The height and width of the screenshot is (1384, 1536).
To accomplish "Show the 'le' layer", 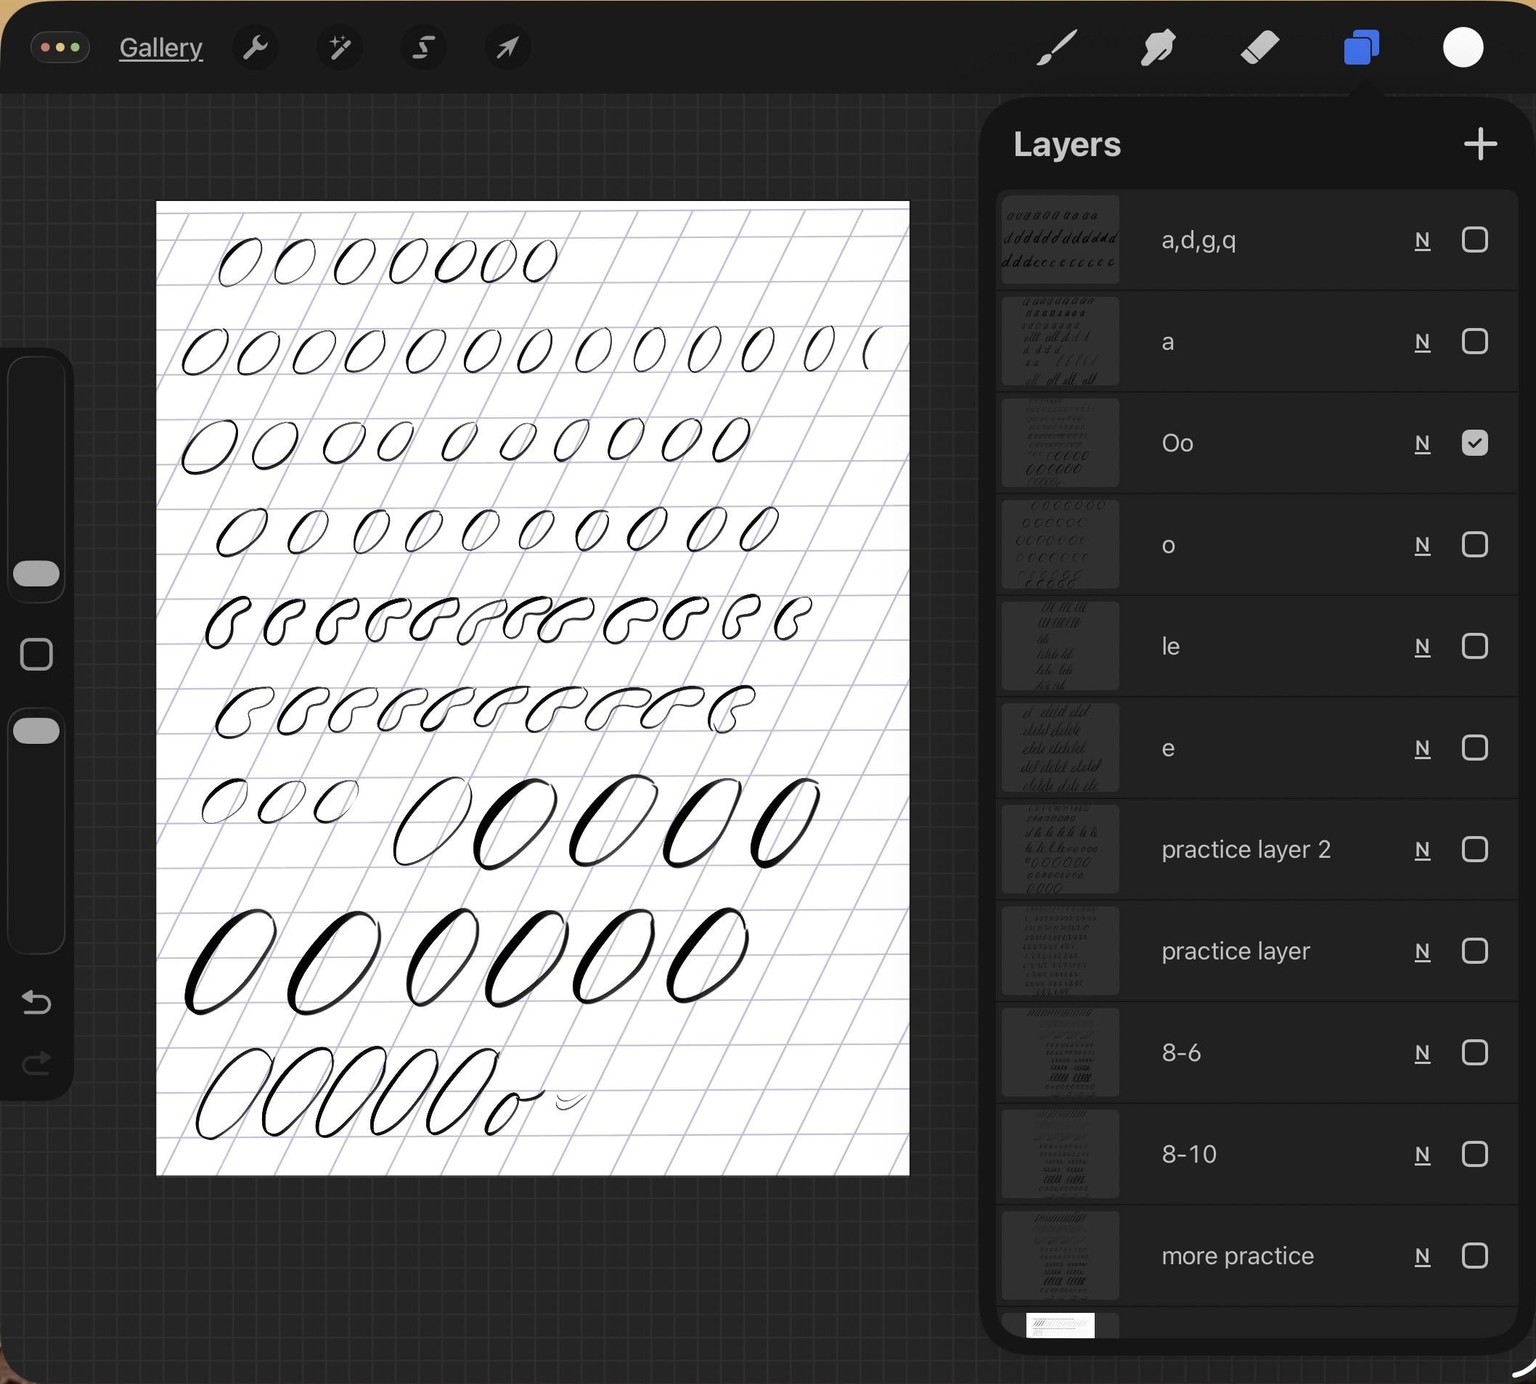I will 1475,646.
